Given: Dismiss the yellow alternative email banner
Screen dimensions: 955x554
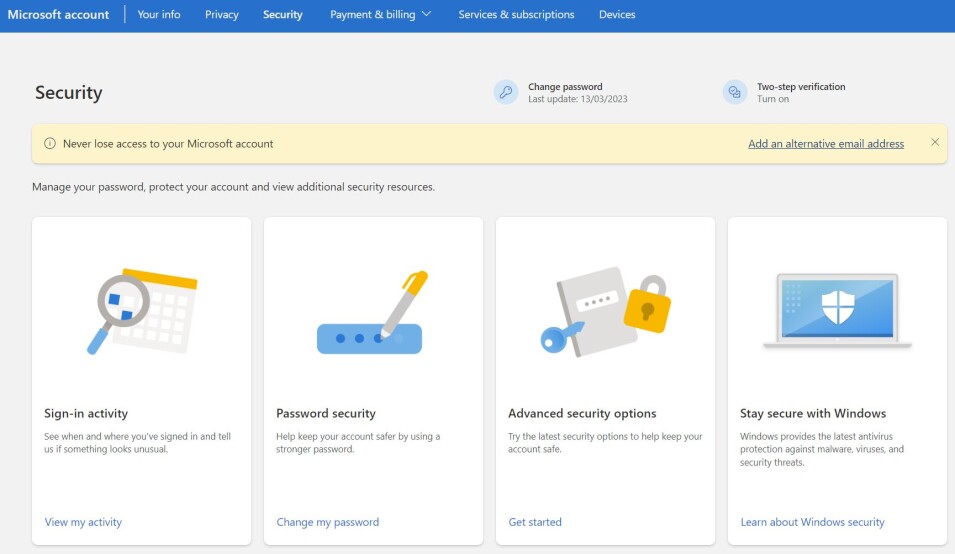Looking at the screenshot, I should click(935, 142).
